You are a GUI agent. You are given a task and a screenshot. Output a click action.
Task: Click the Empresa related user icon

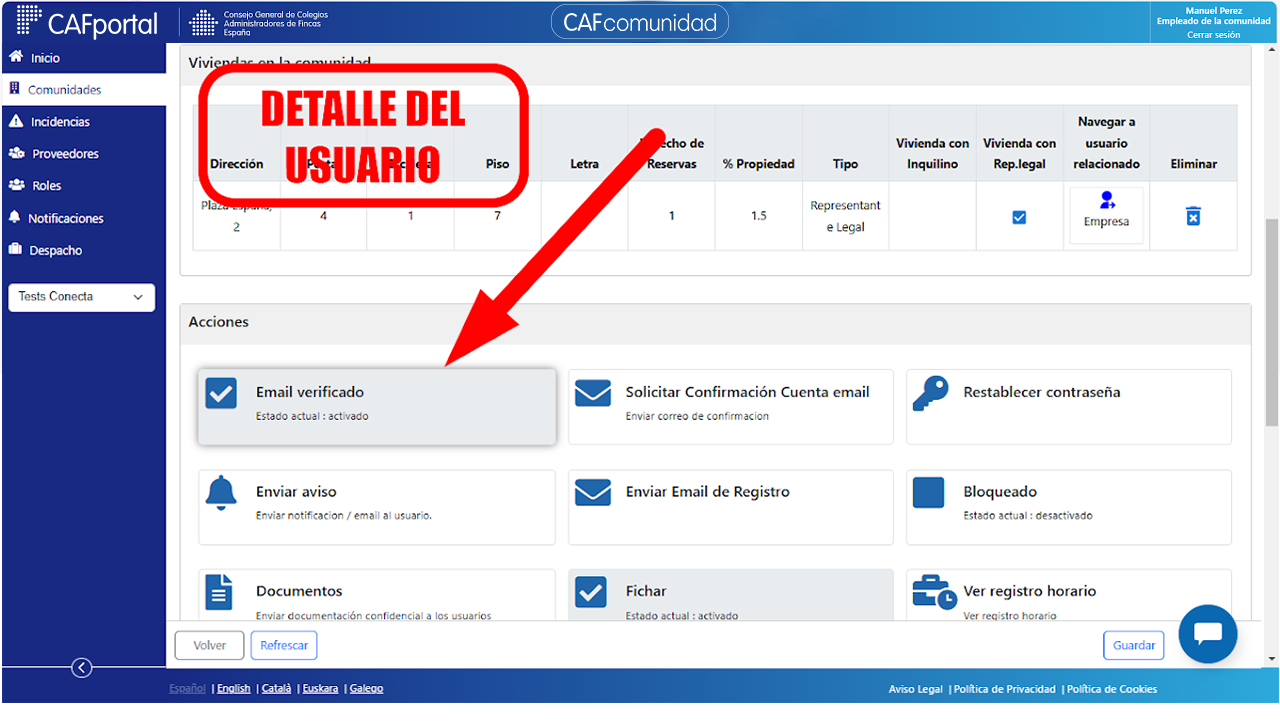1106,200
